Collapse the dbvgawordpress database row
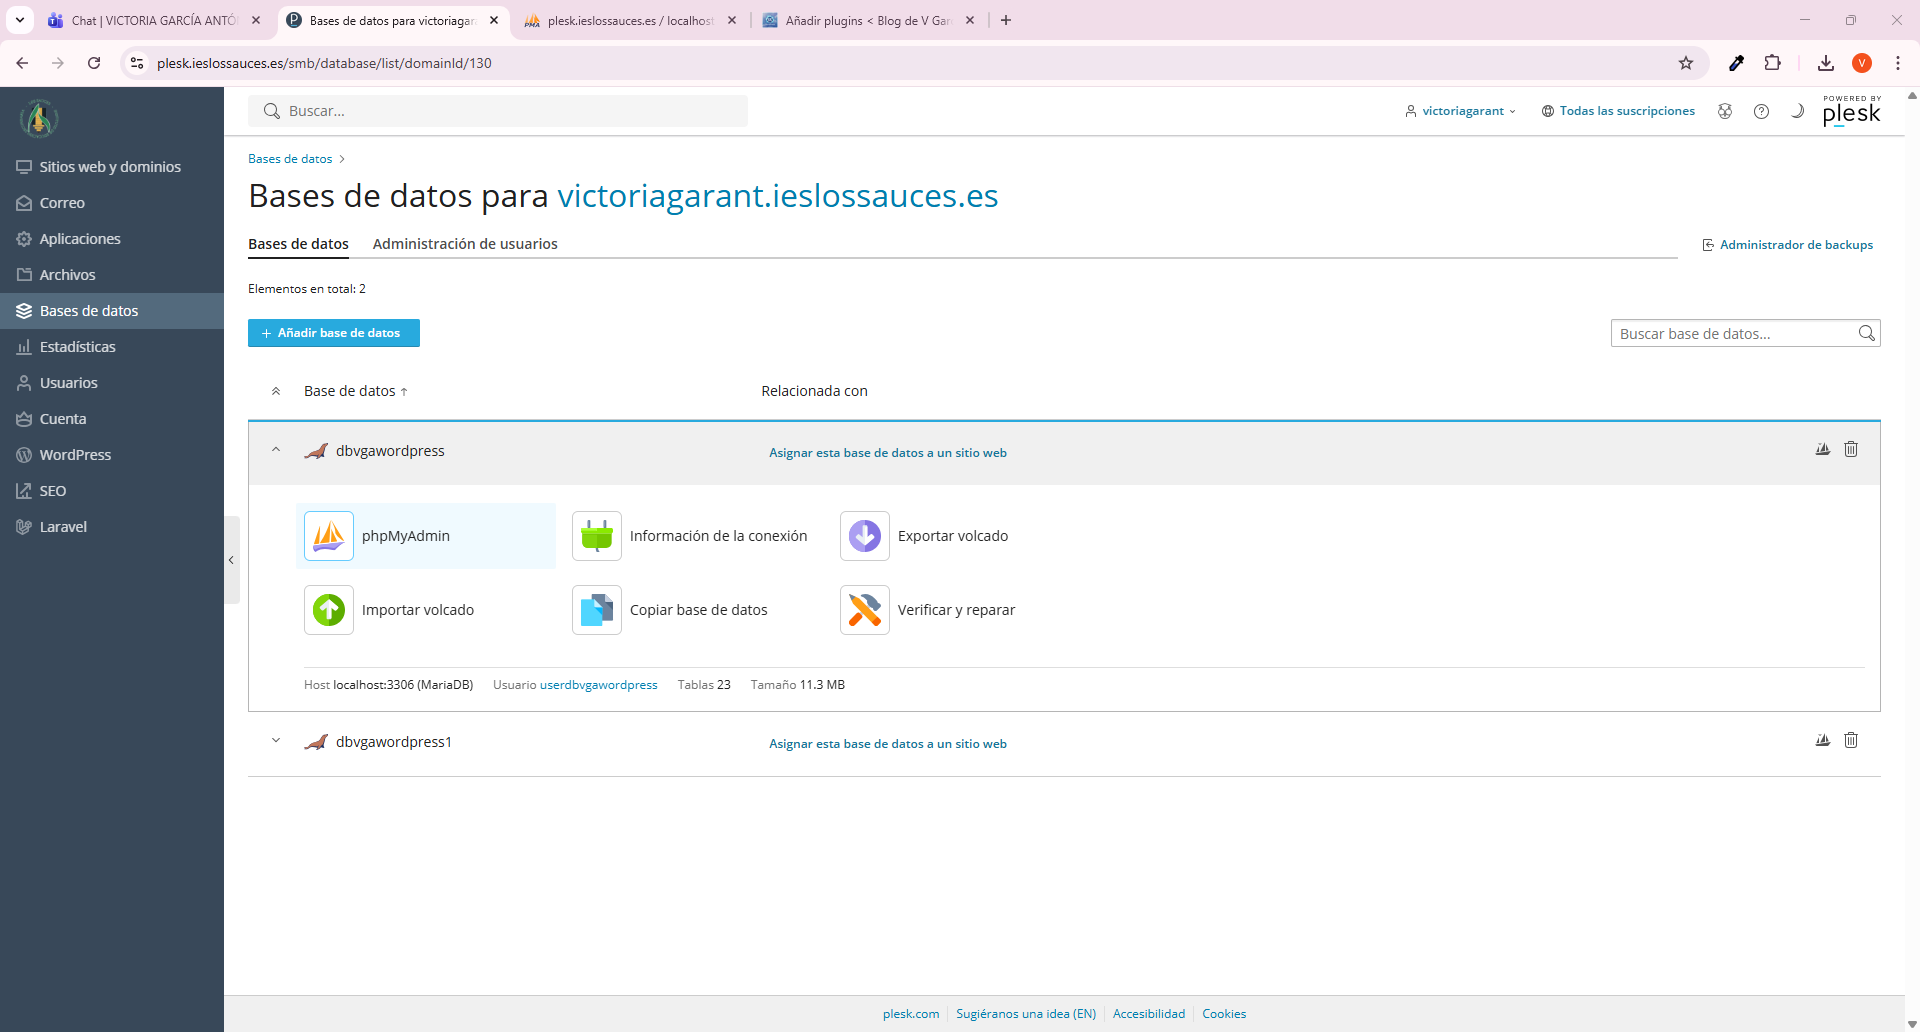The image size is (1920, 1032). pyautogui.click(x=276, y=451)
